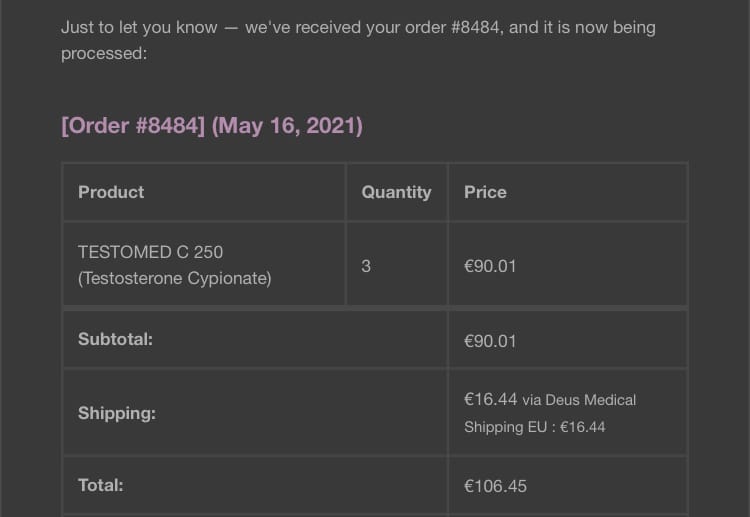Click the €16.44 via Deus Medical text

[550, 399]
